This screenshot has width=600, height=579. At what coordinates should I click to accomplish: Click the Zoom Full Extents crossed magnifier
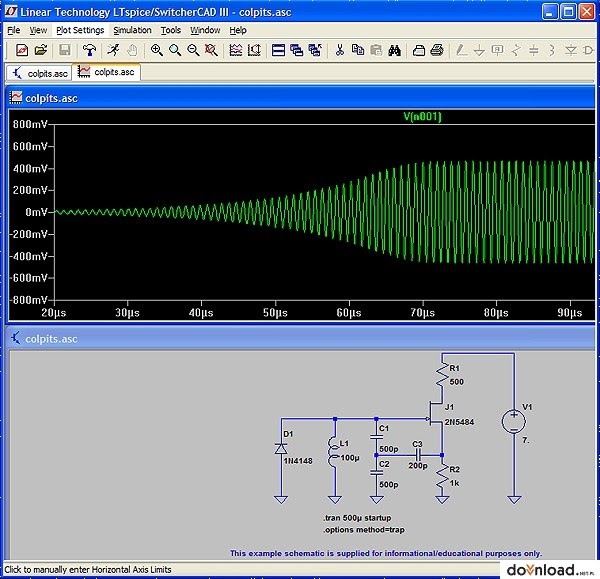211,50
